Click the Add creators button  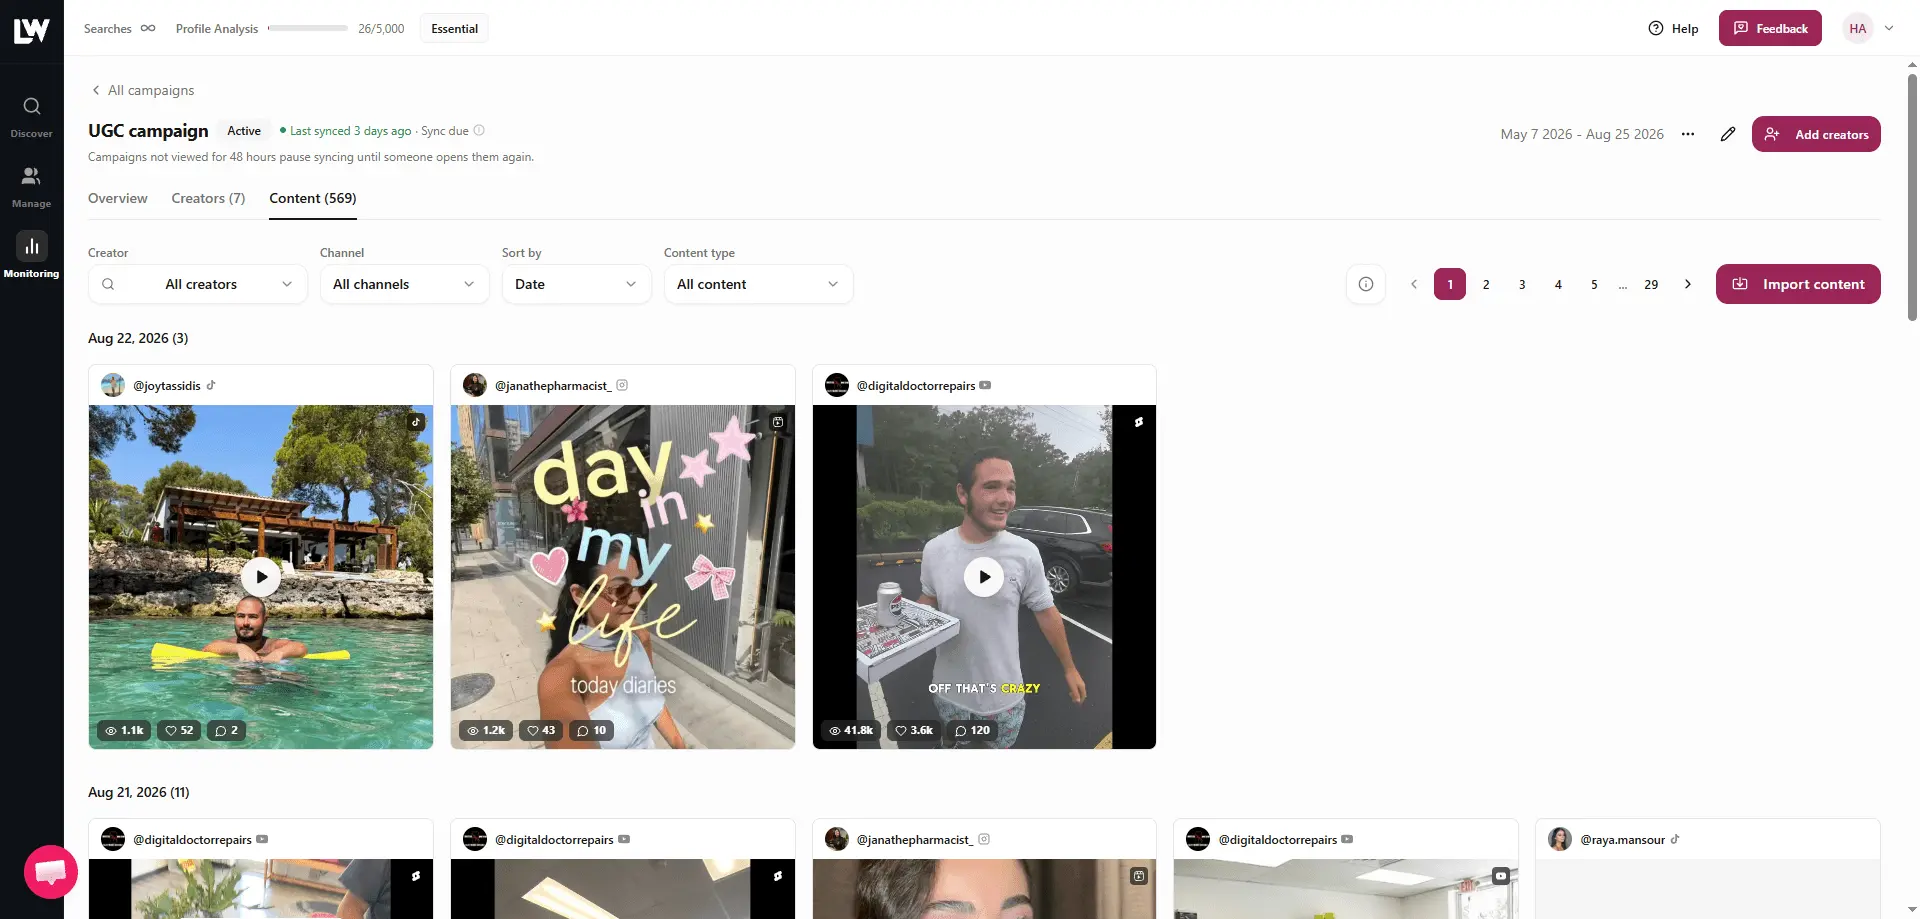(x=1816, y=134)
